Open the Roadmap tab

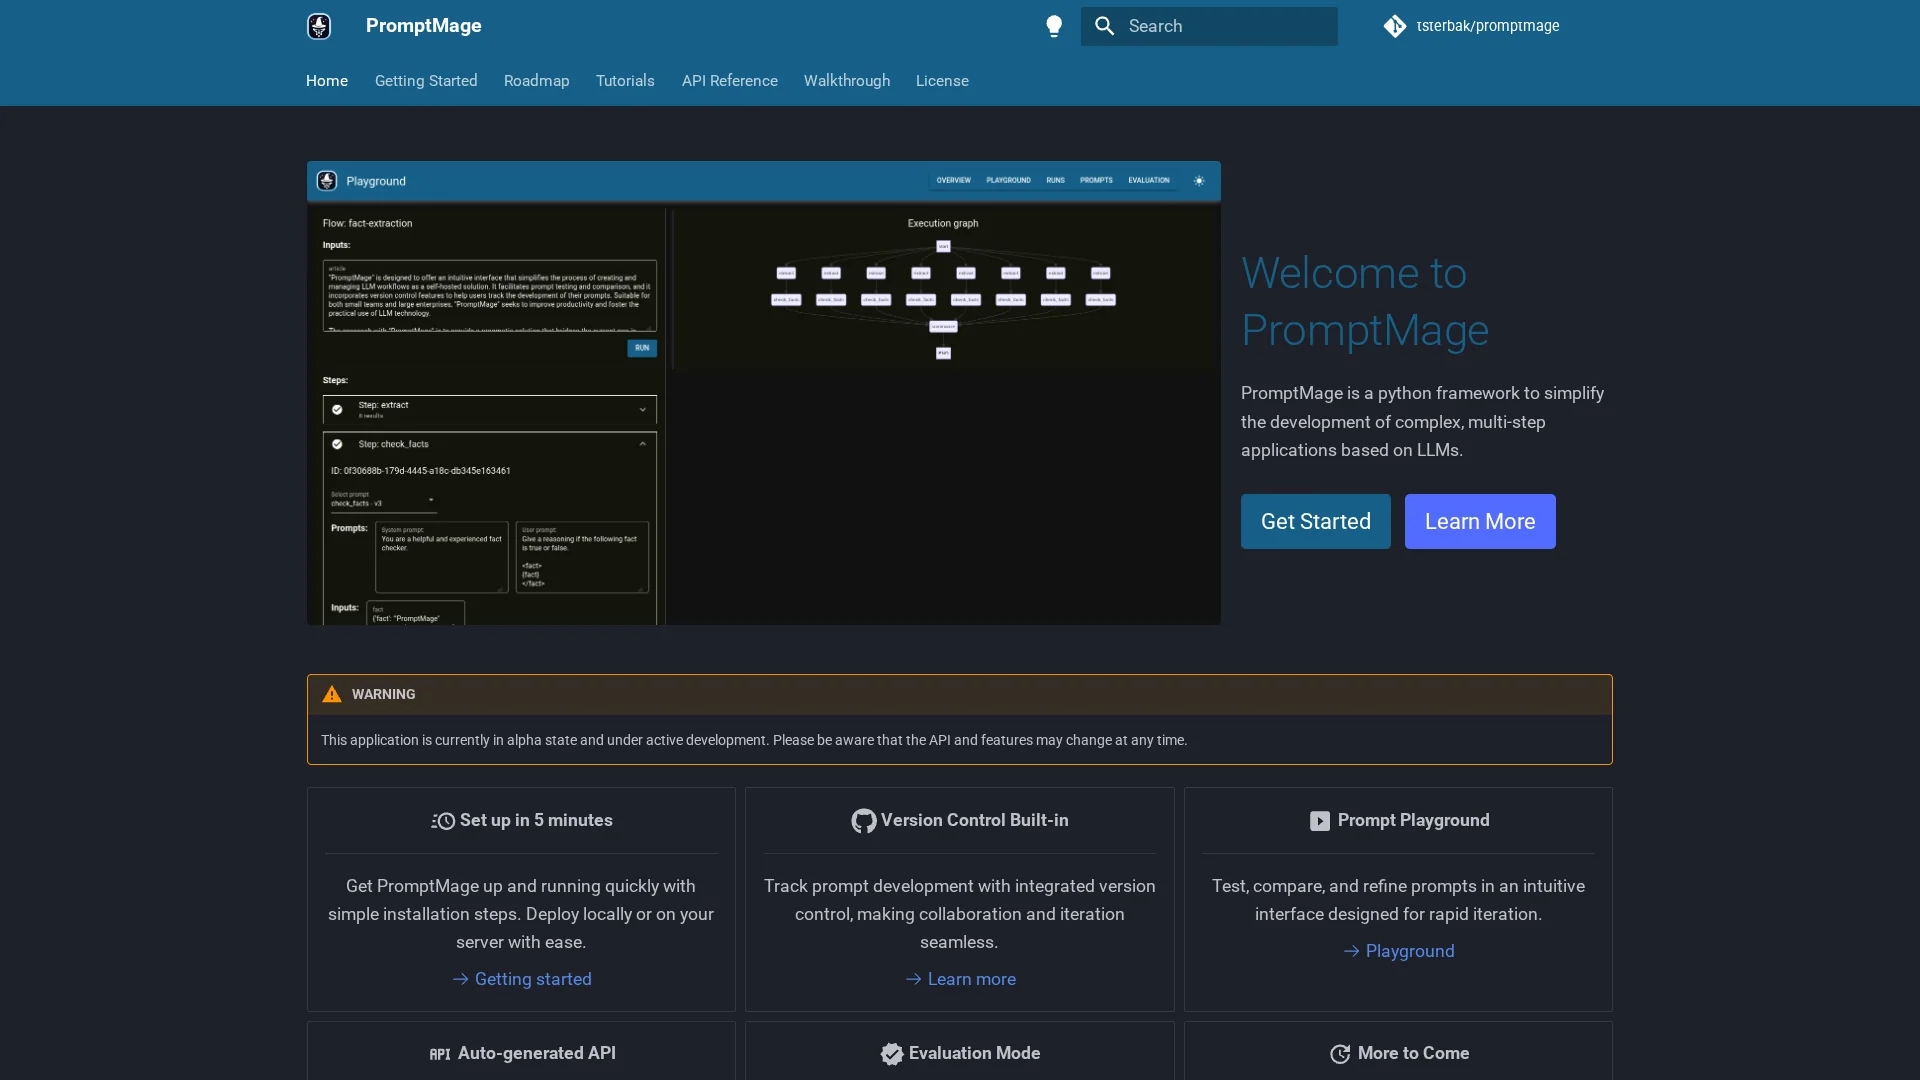click(537, 81)
